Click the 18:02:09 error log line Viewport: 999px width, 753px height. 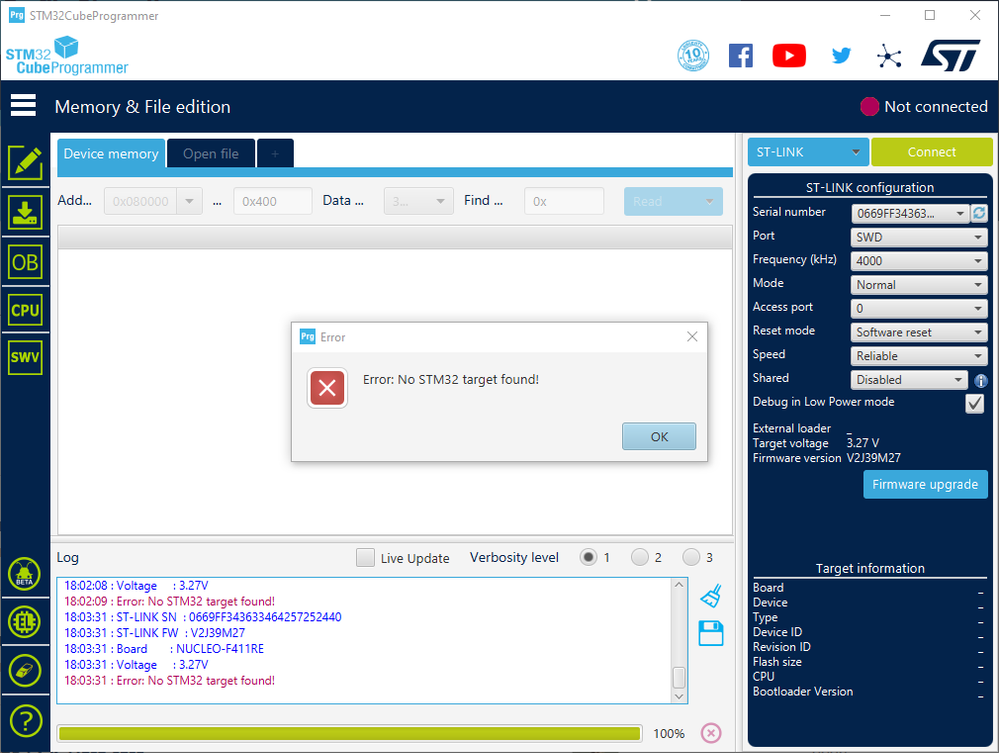pyautogui.click(x=169, y=601)
